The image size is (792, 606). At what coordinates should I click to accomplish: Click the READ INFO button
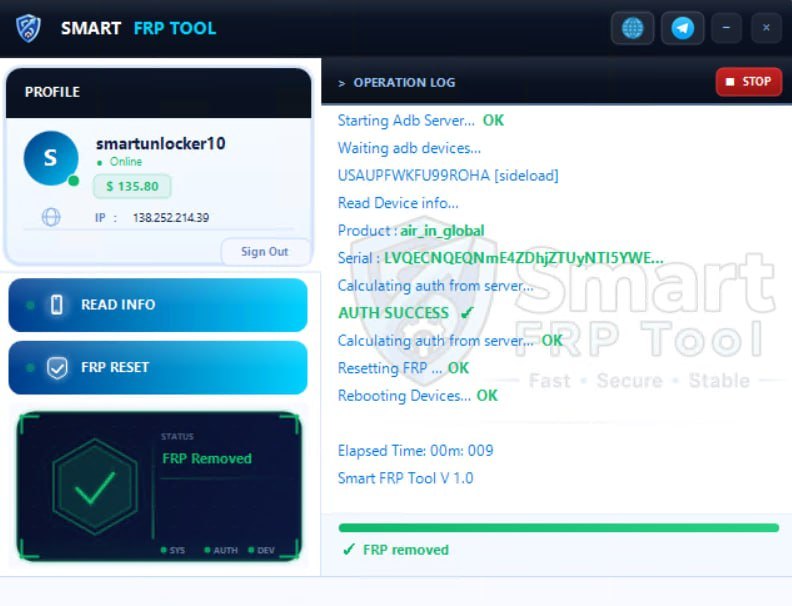pos(158,305)
